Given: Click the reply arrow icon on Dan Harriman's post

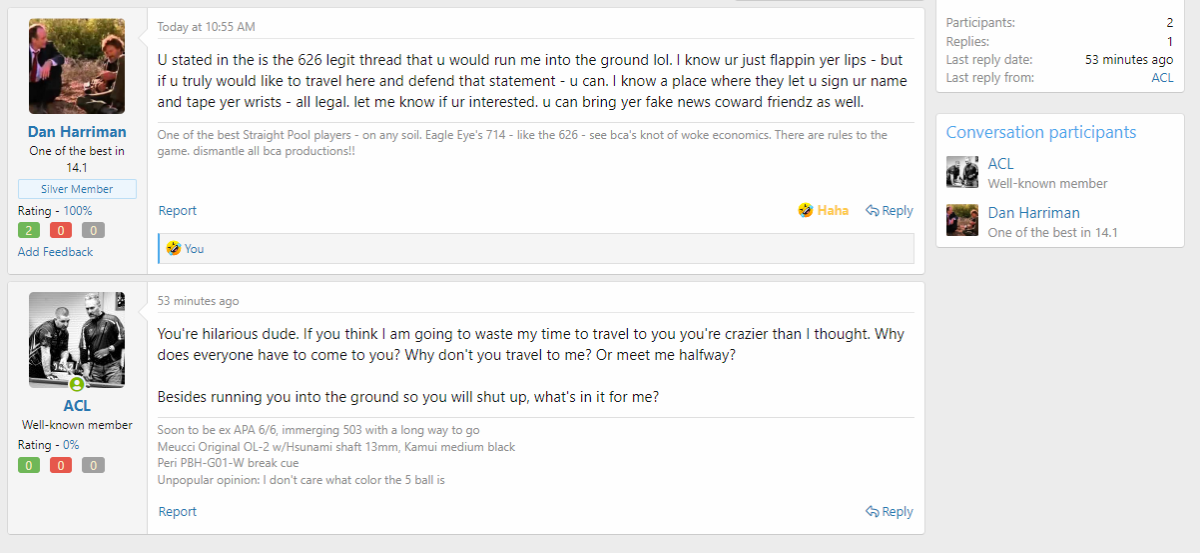Looking at the screenshot, I should click(x=872, y=210).
